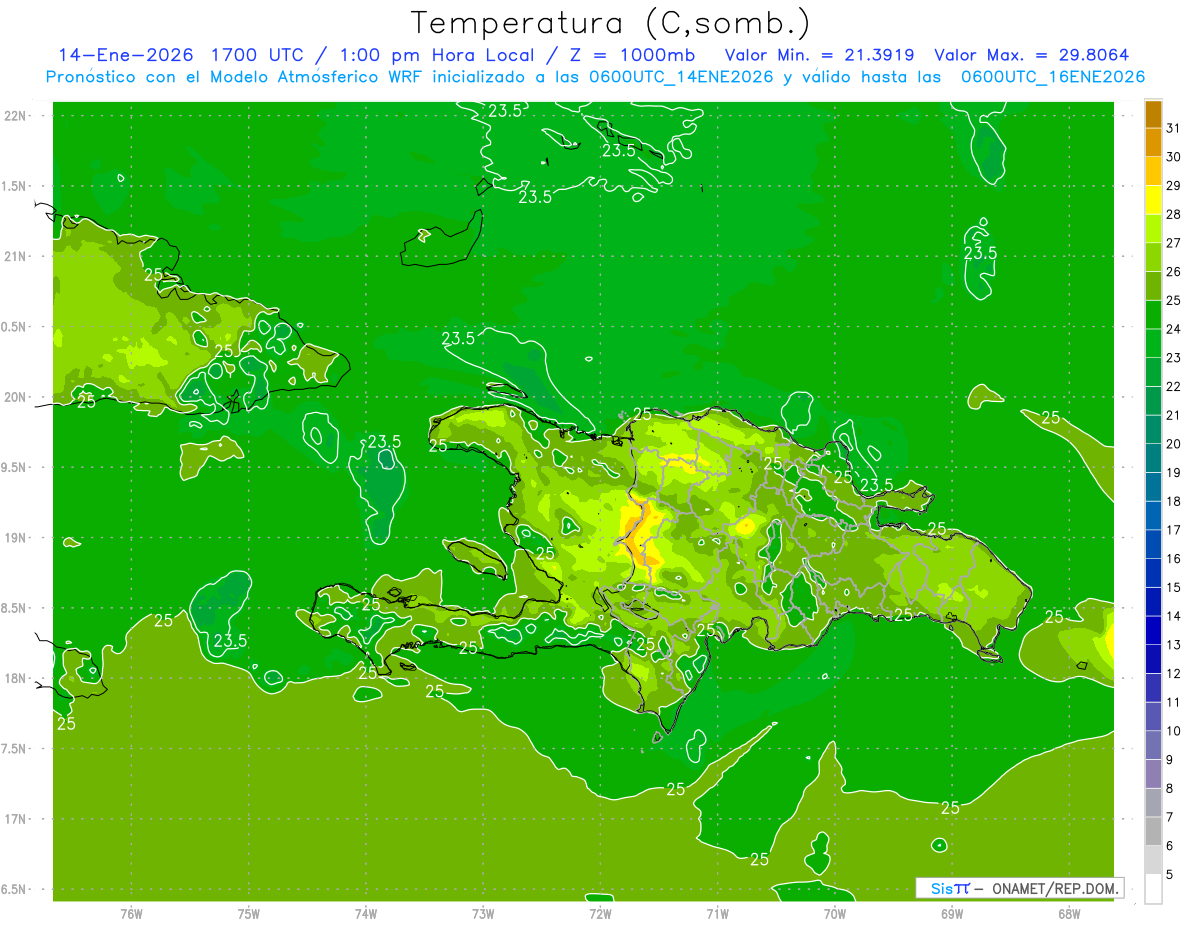Click the yellow legend swatch between 28 and 29
Image resolution: width=1200 pixels, height=927 pixels.
[1153, 200]
